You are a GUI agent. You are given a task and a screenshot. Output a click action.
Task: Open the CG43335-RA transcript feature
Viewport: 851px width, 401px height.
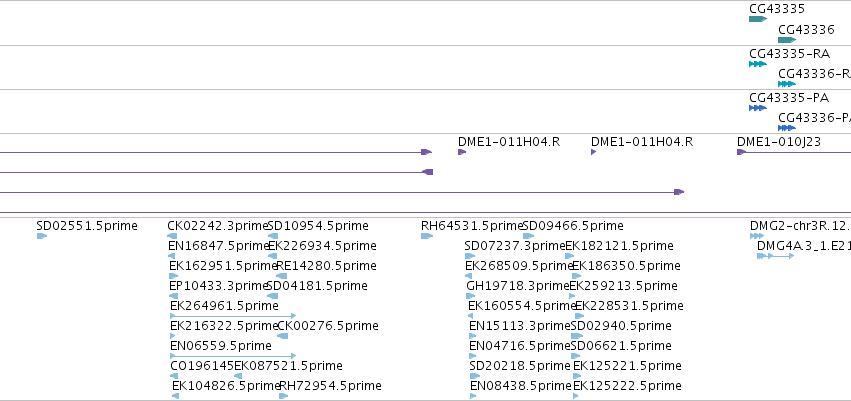tap(758, 64)
